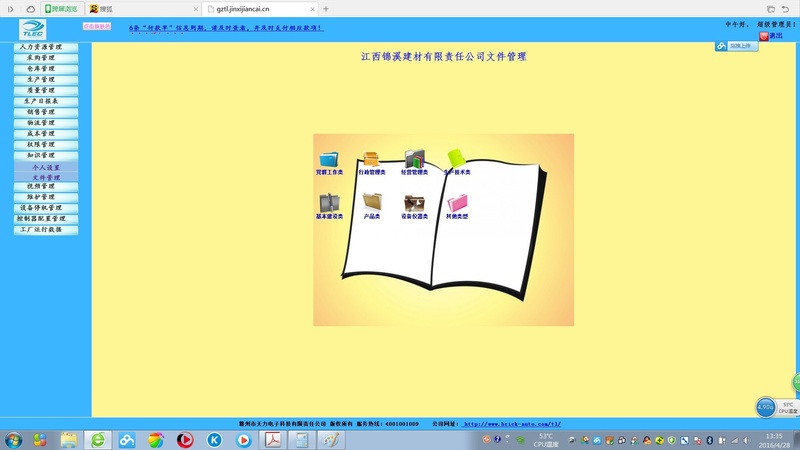The width and height of the screenshot is (800, 450).
Task: Click the 退出 logout button
Action: point(770,35)
